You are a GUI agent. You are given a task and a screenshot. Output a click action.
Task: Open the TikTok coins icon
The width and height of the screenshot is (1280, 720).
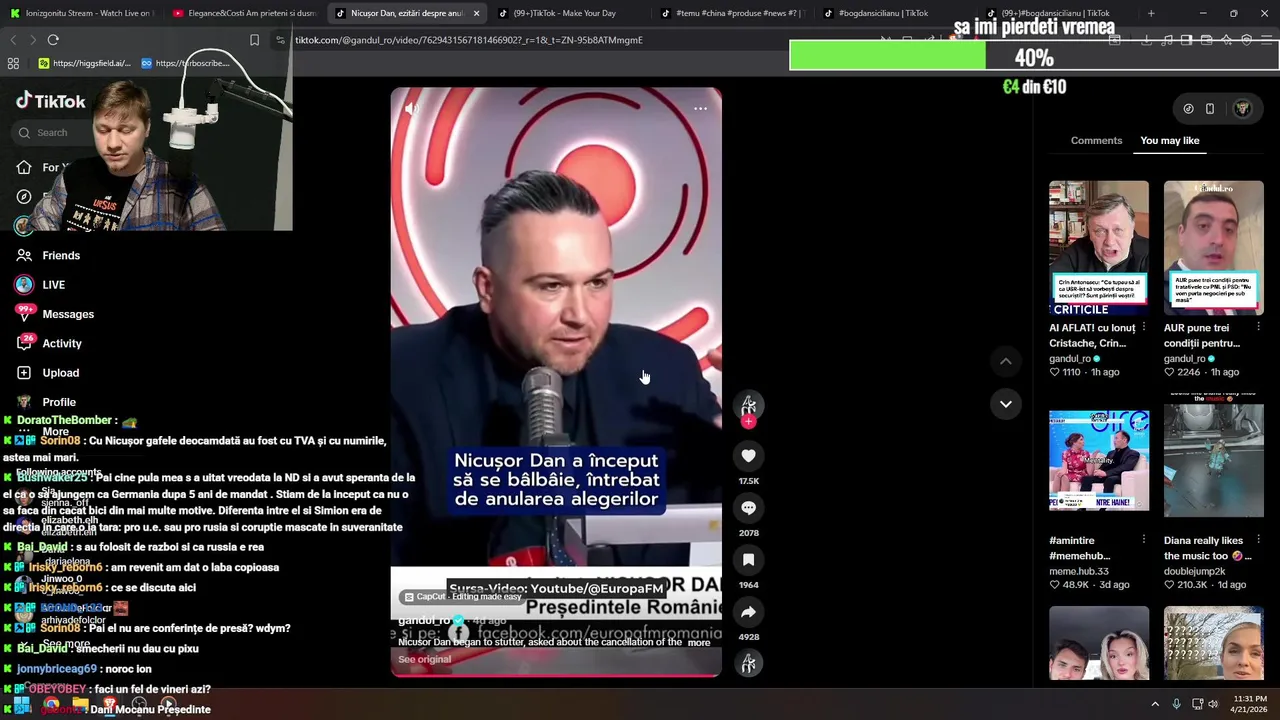click(x=1188, y=108)
